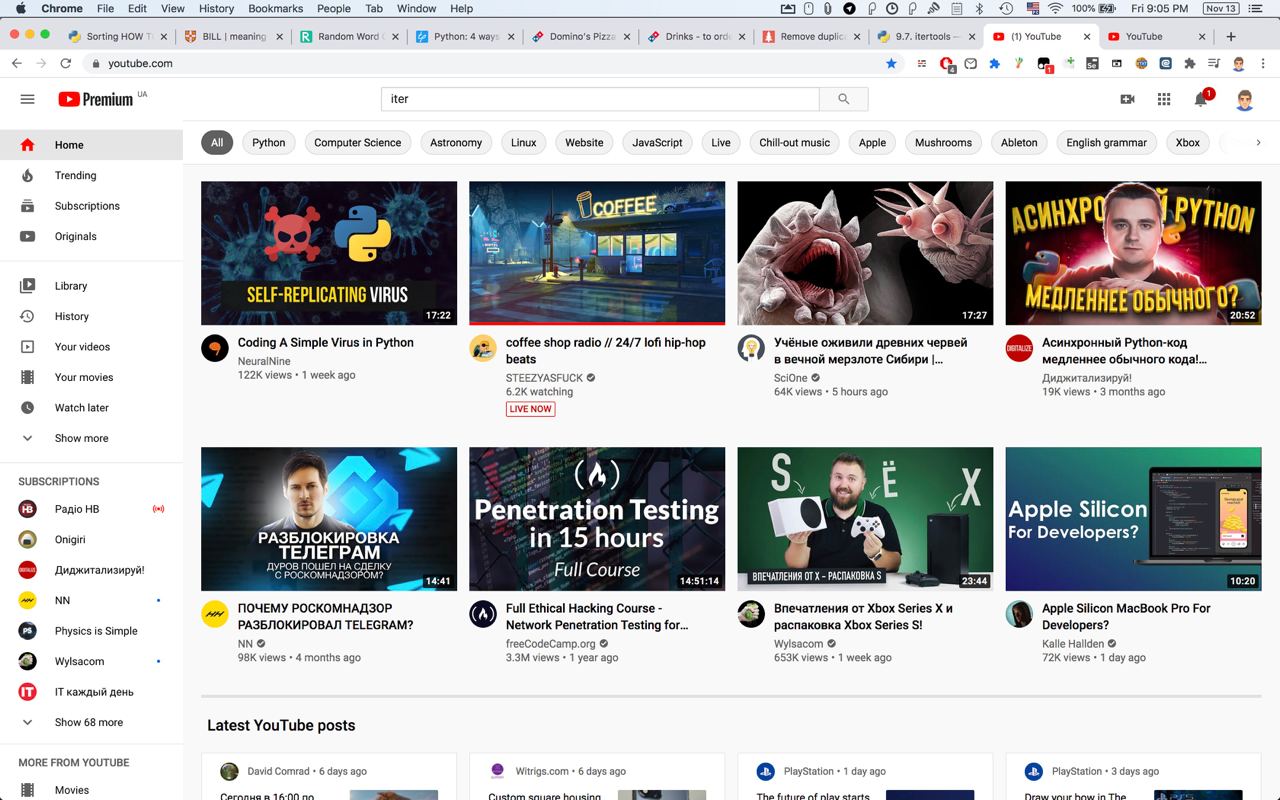Open the Chrome extensions puzzle icon
The width and height of the screenshot is (1280, 800).
[x=1189, y=63]
